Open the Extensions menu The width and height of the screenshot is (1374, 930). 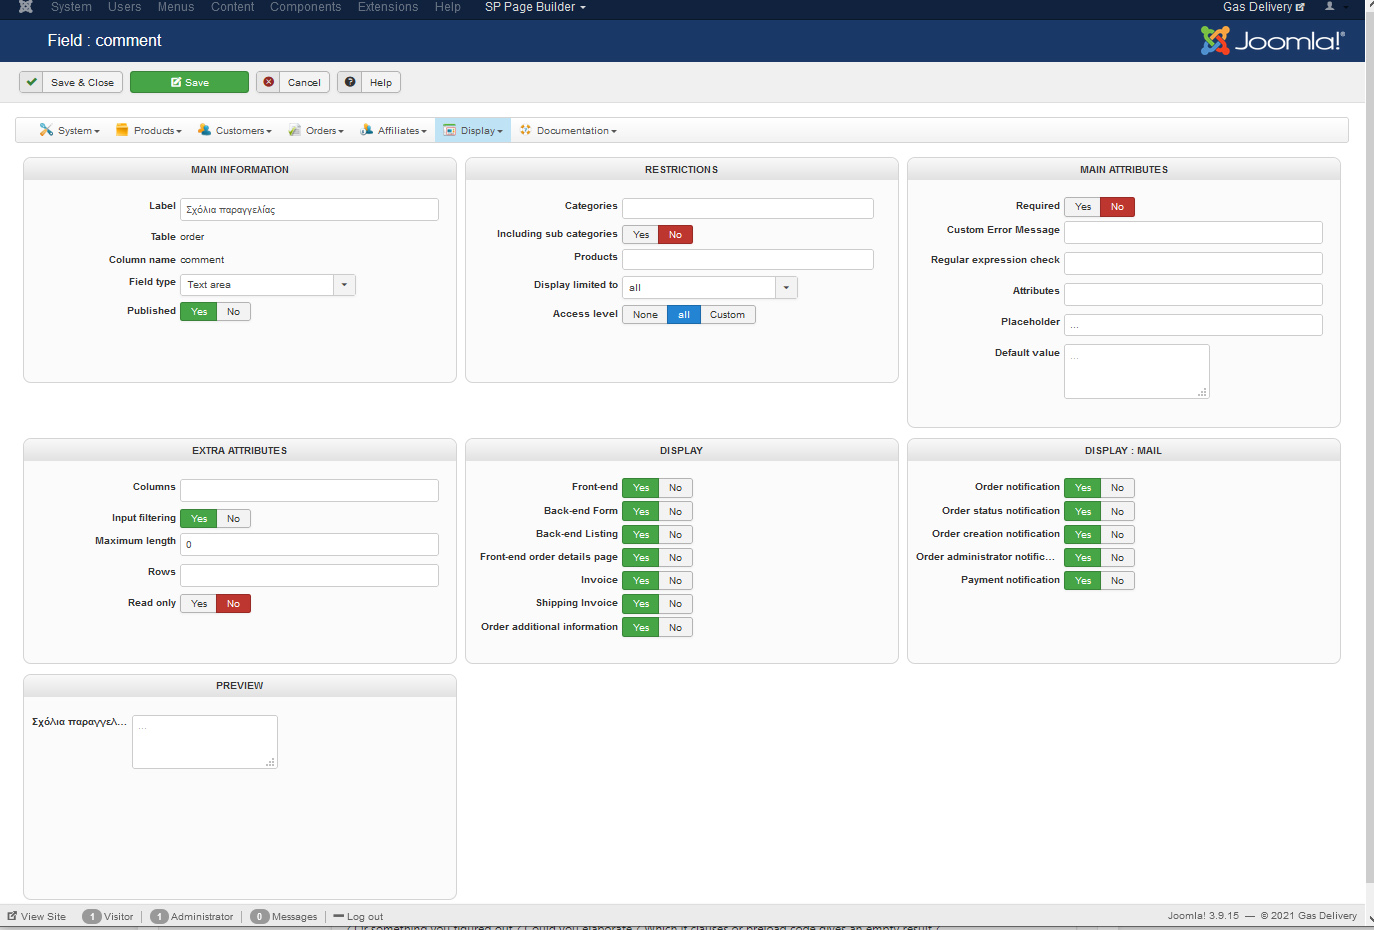point(388,7)
